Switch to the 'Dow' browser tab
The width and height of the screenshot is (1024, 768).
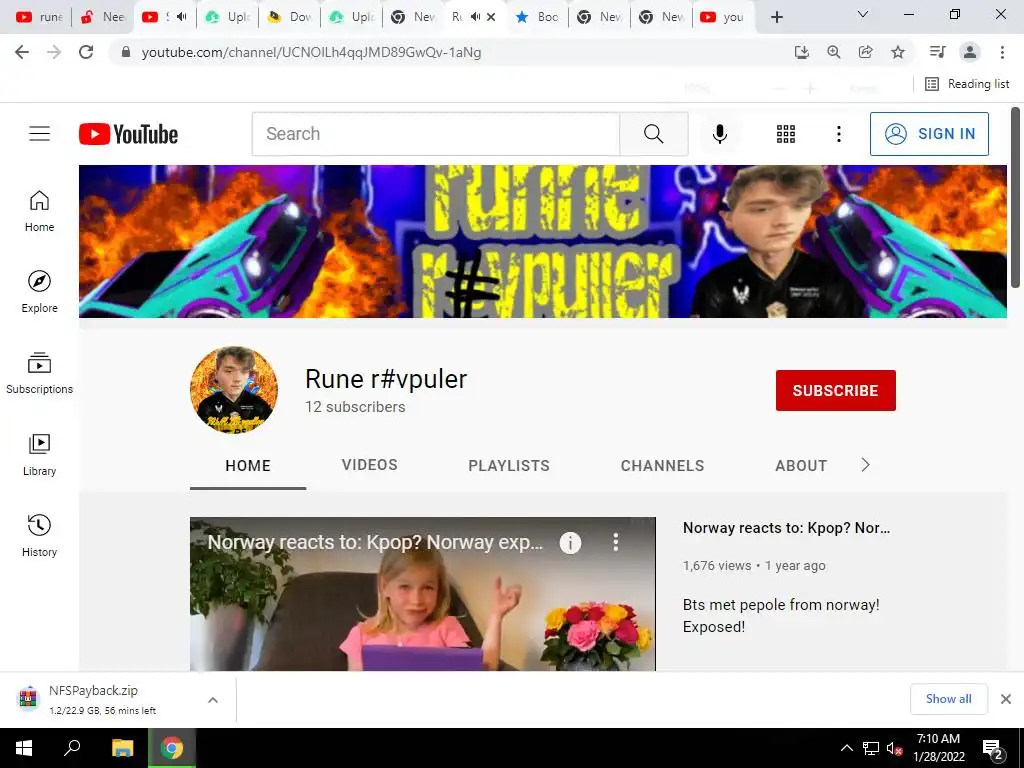click(x=289, y=17)
